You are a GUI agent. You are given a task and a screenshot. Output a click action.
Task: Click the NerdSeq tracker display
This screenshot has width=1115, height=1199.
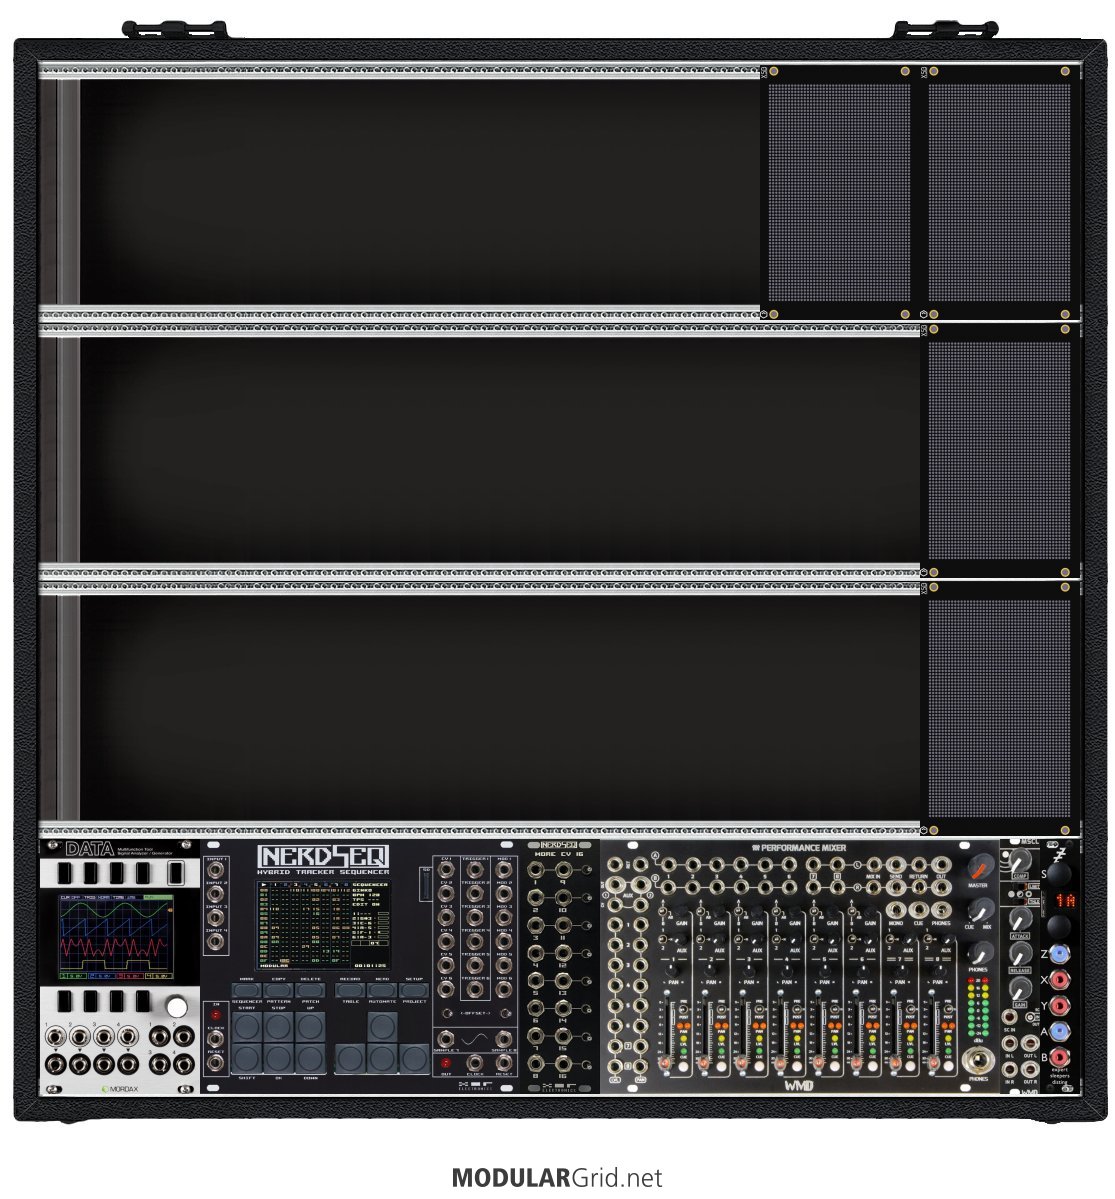click(x=322, y=924)
